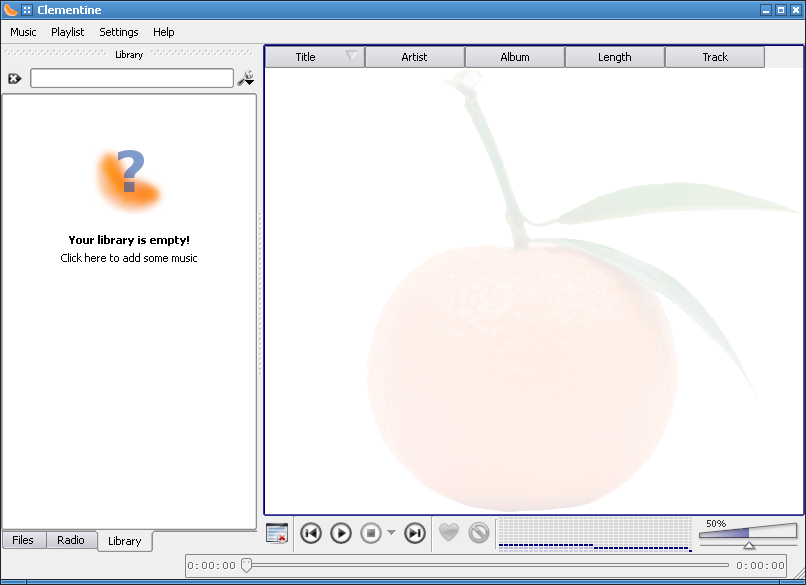Click the 50% volume label
This screenshot has height=585, width=806.
[716, 523]
